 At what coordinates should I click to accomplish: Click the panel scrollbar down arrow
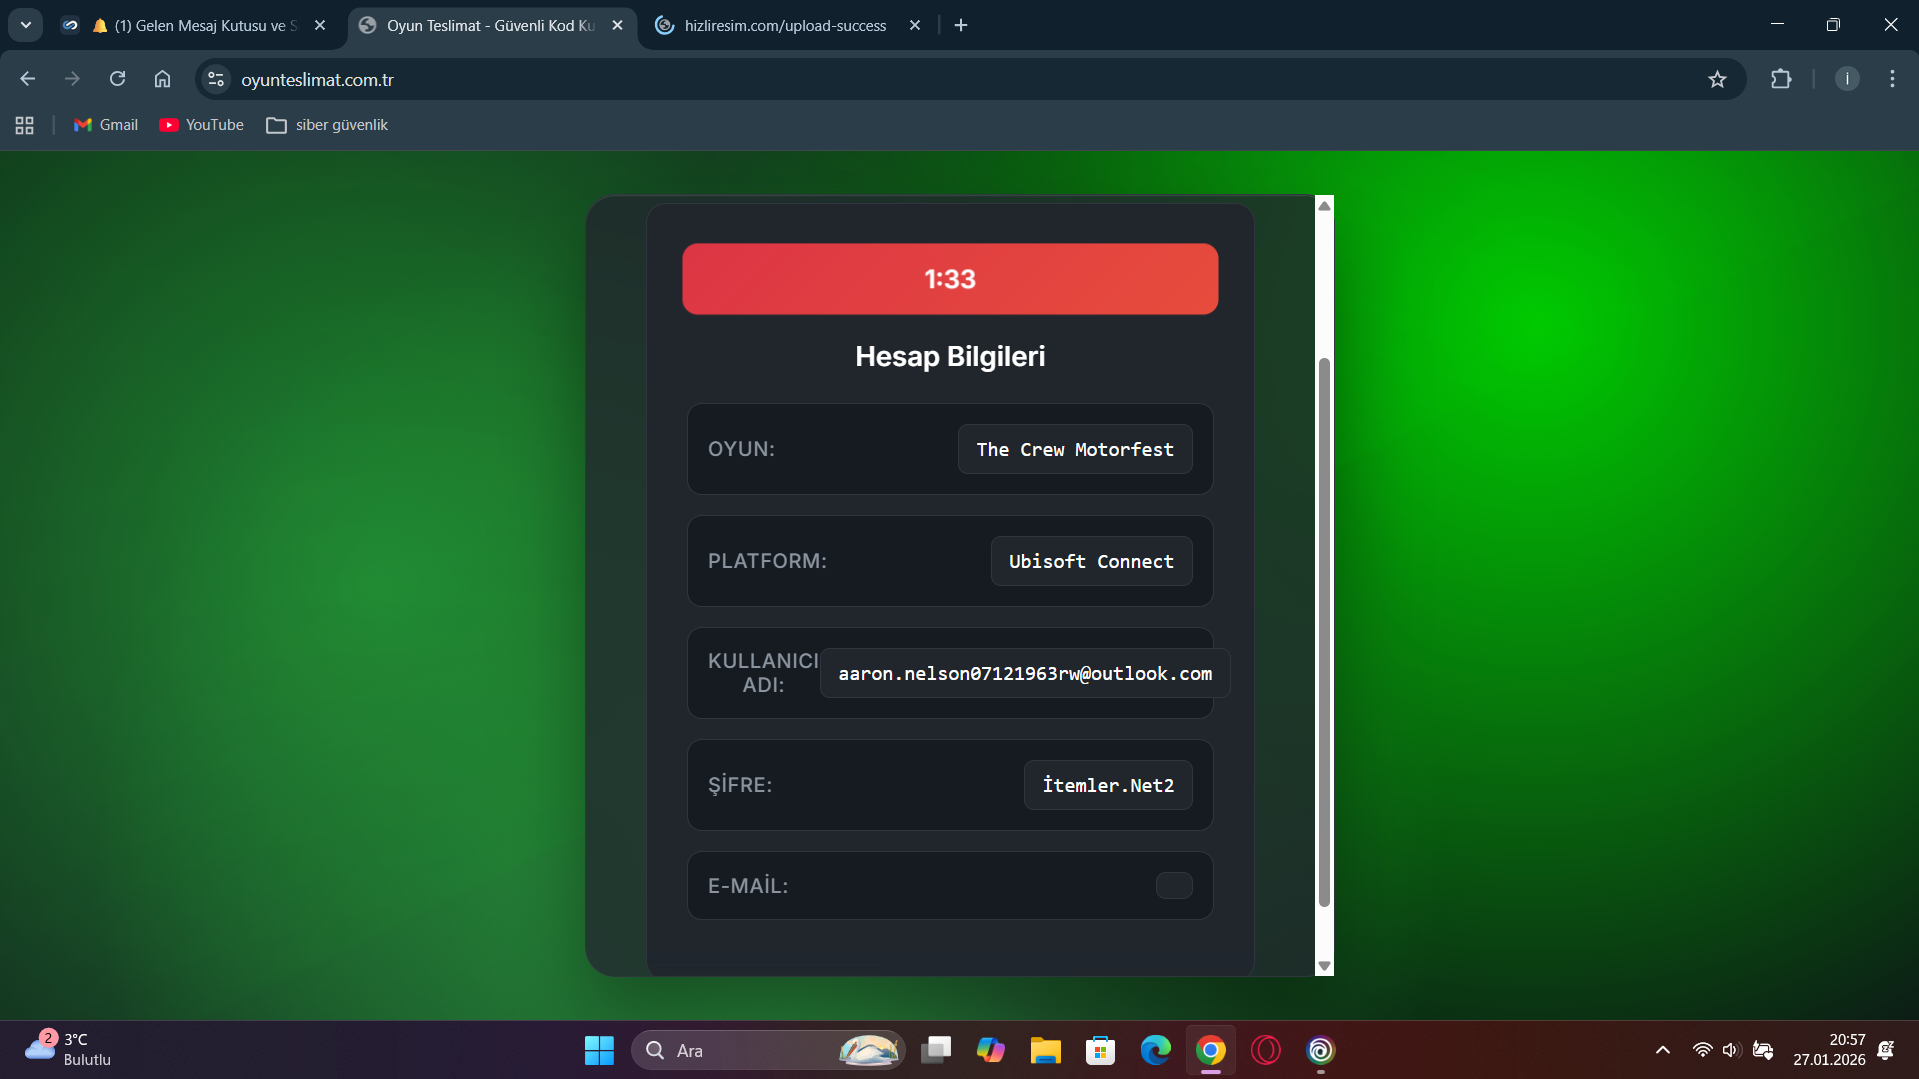[1324, 966]
